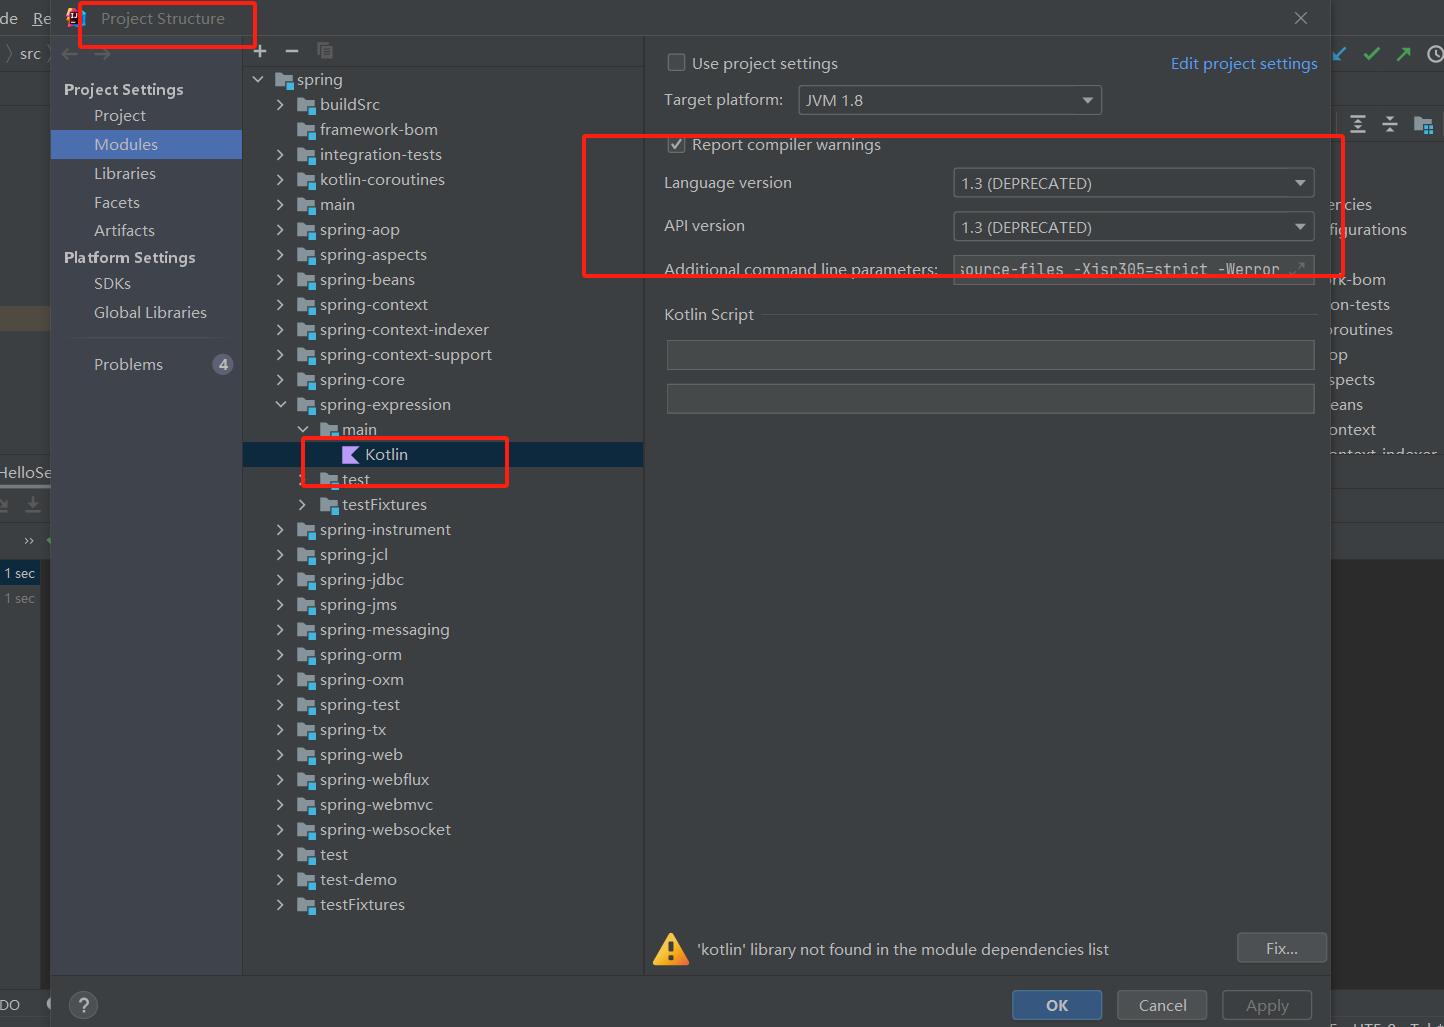Click the OK button
Viewport: 1444px width, 1027px height.
(1057, 1005)
